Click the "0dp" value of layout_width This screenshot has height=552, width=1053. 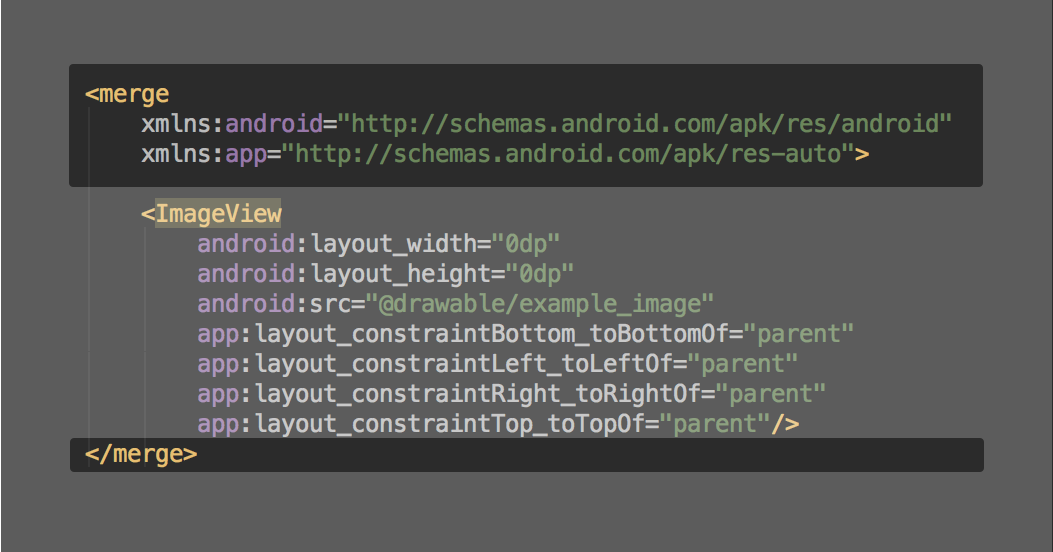(526, 244)
